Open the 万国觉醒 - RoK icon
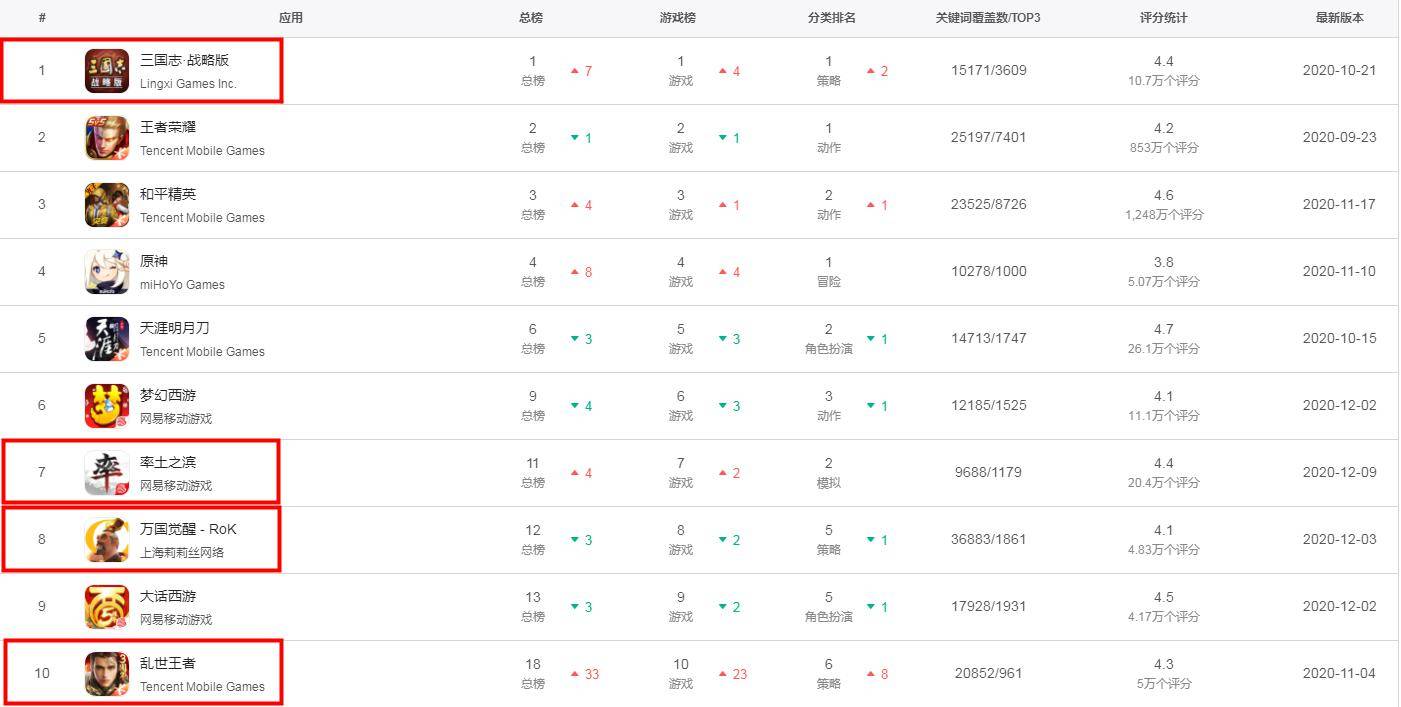Screen dimensions: 1401x707 click(x=106, y=540)
